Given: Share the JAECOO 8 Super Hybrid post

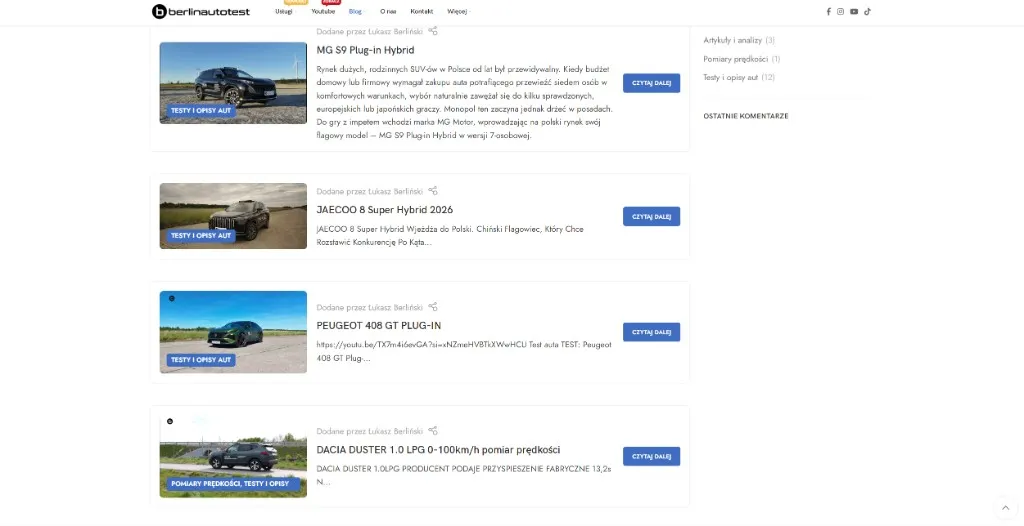Looking at the screenshot, I should (432, 191).
